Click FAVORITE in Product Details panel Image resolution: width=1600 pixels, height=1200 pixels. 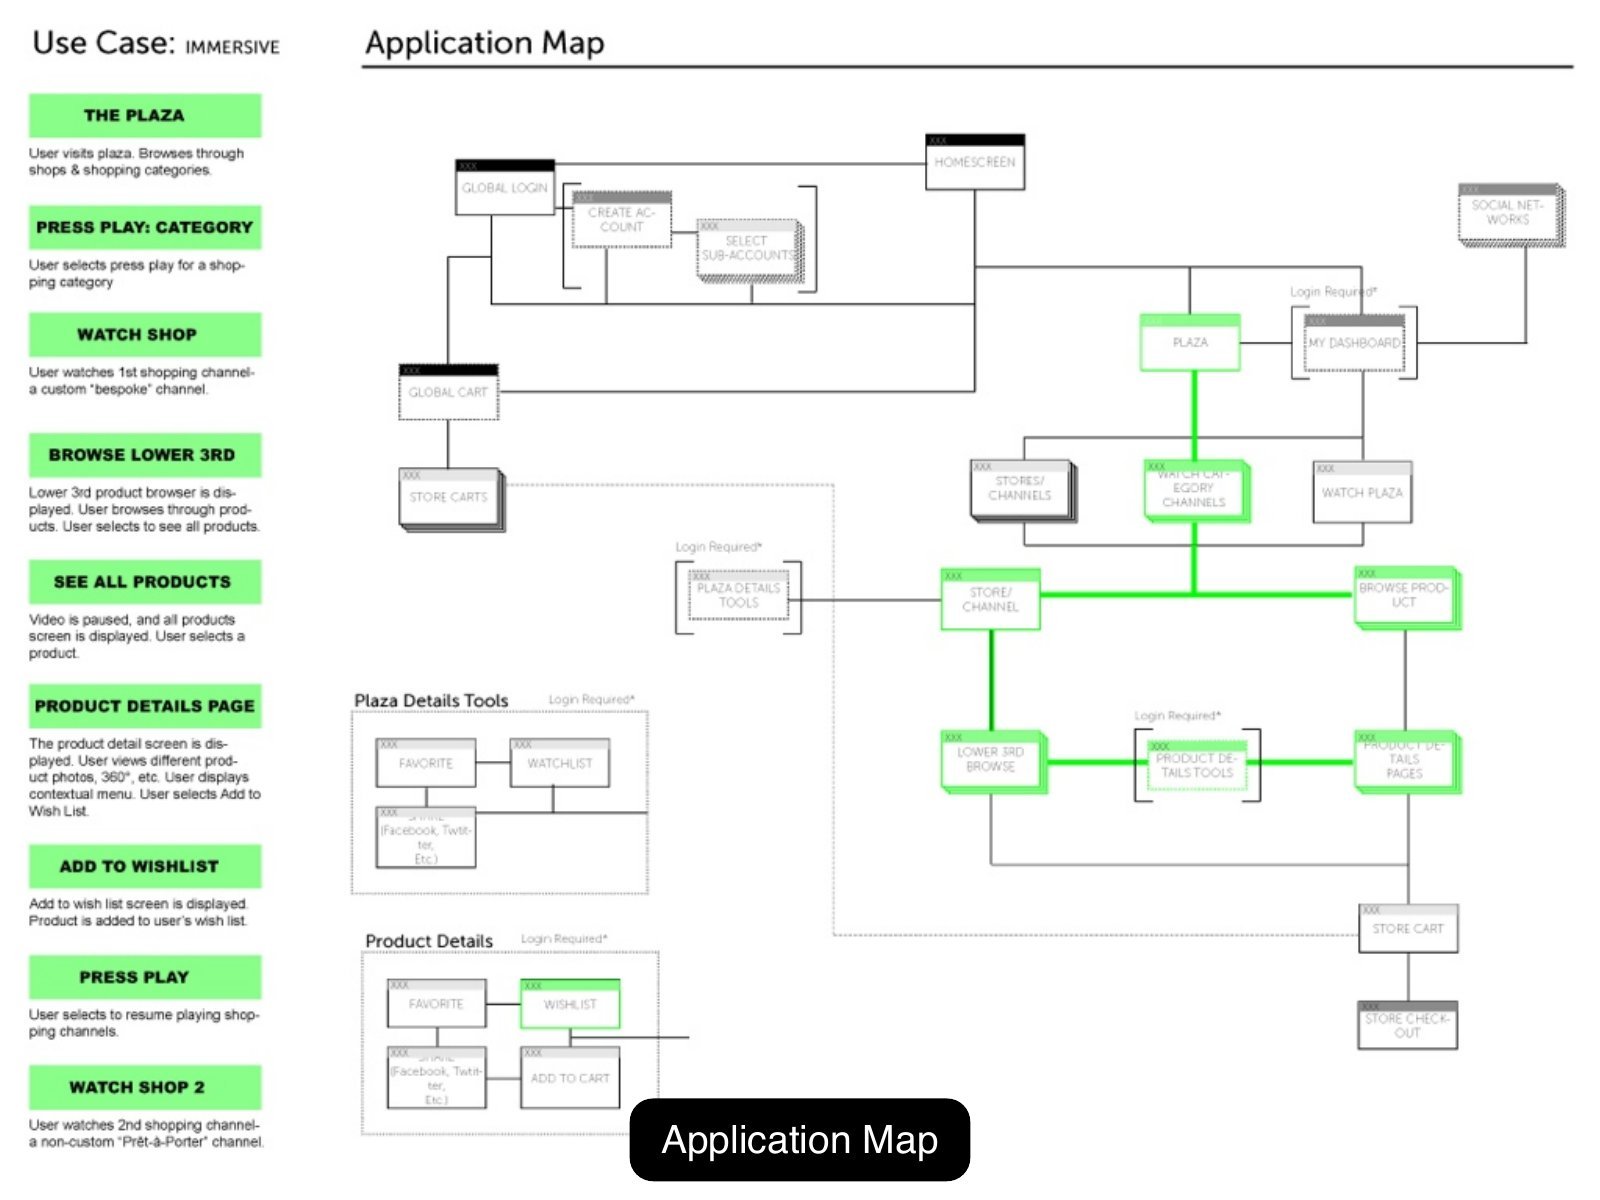coord(436,1003)
